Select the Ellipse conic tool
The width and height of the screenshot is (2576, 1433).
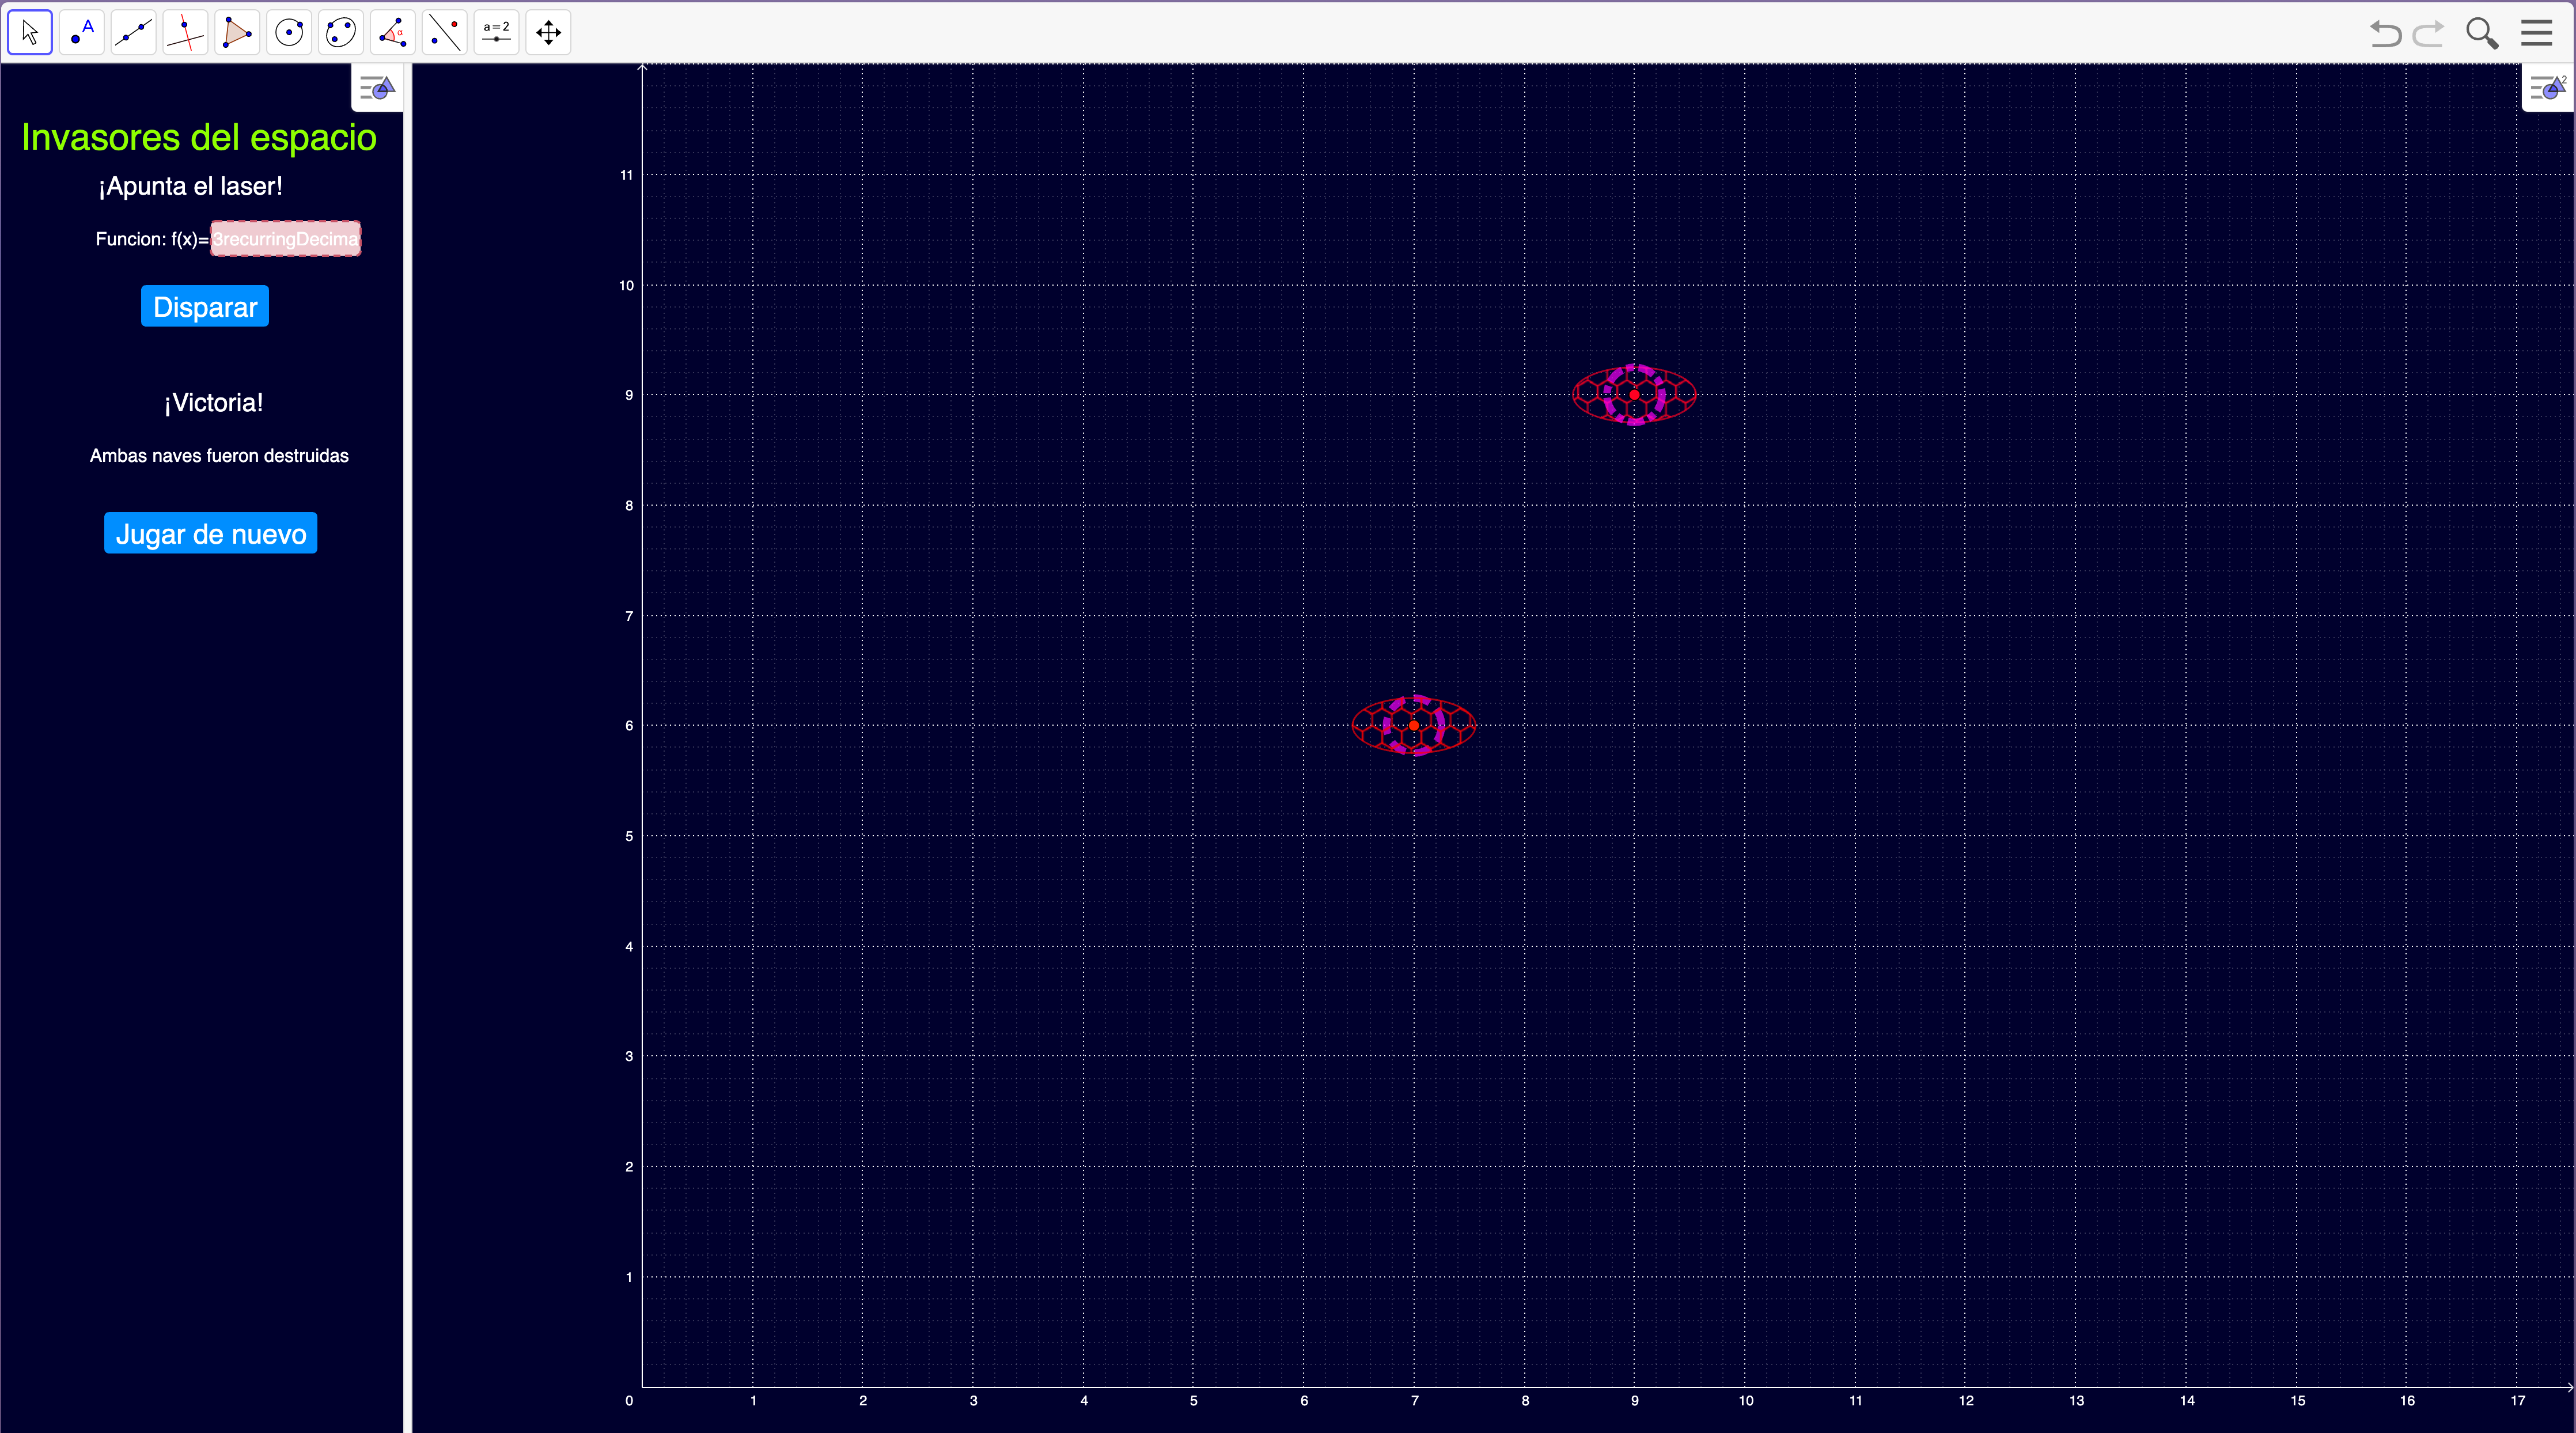coord(341,33)
